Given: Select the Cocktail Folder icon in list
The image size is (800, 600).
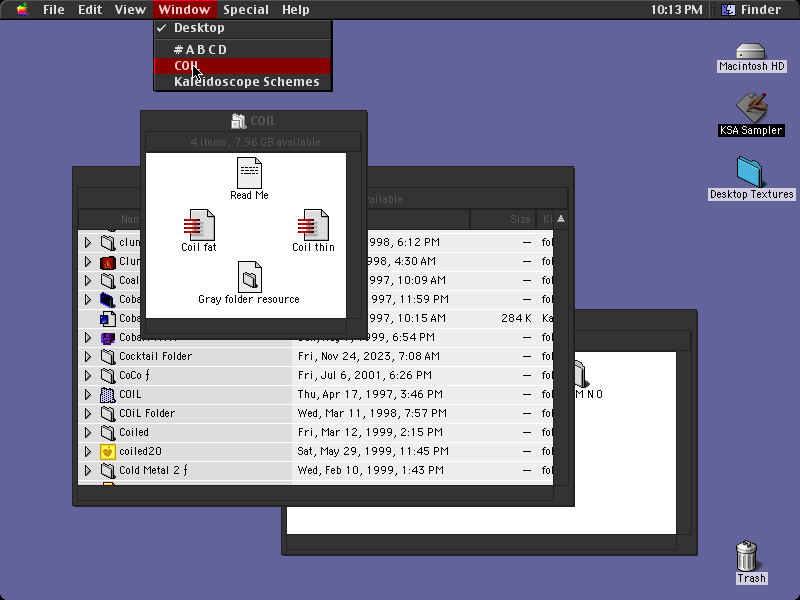Looking at the screenshot, I should coord(108,356).
